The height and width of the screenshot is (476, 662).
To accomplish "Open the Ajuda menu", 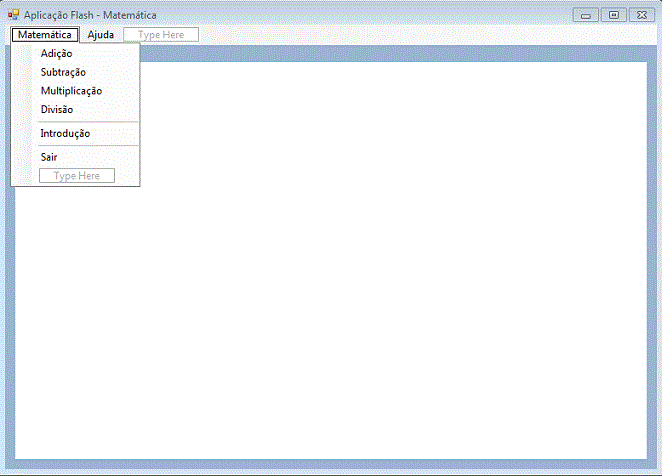I will pos(100,35).
